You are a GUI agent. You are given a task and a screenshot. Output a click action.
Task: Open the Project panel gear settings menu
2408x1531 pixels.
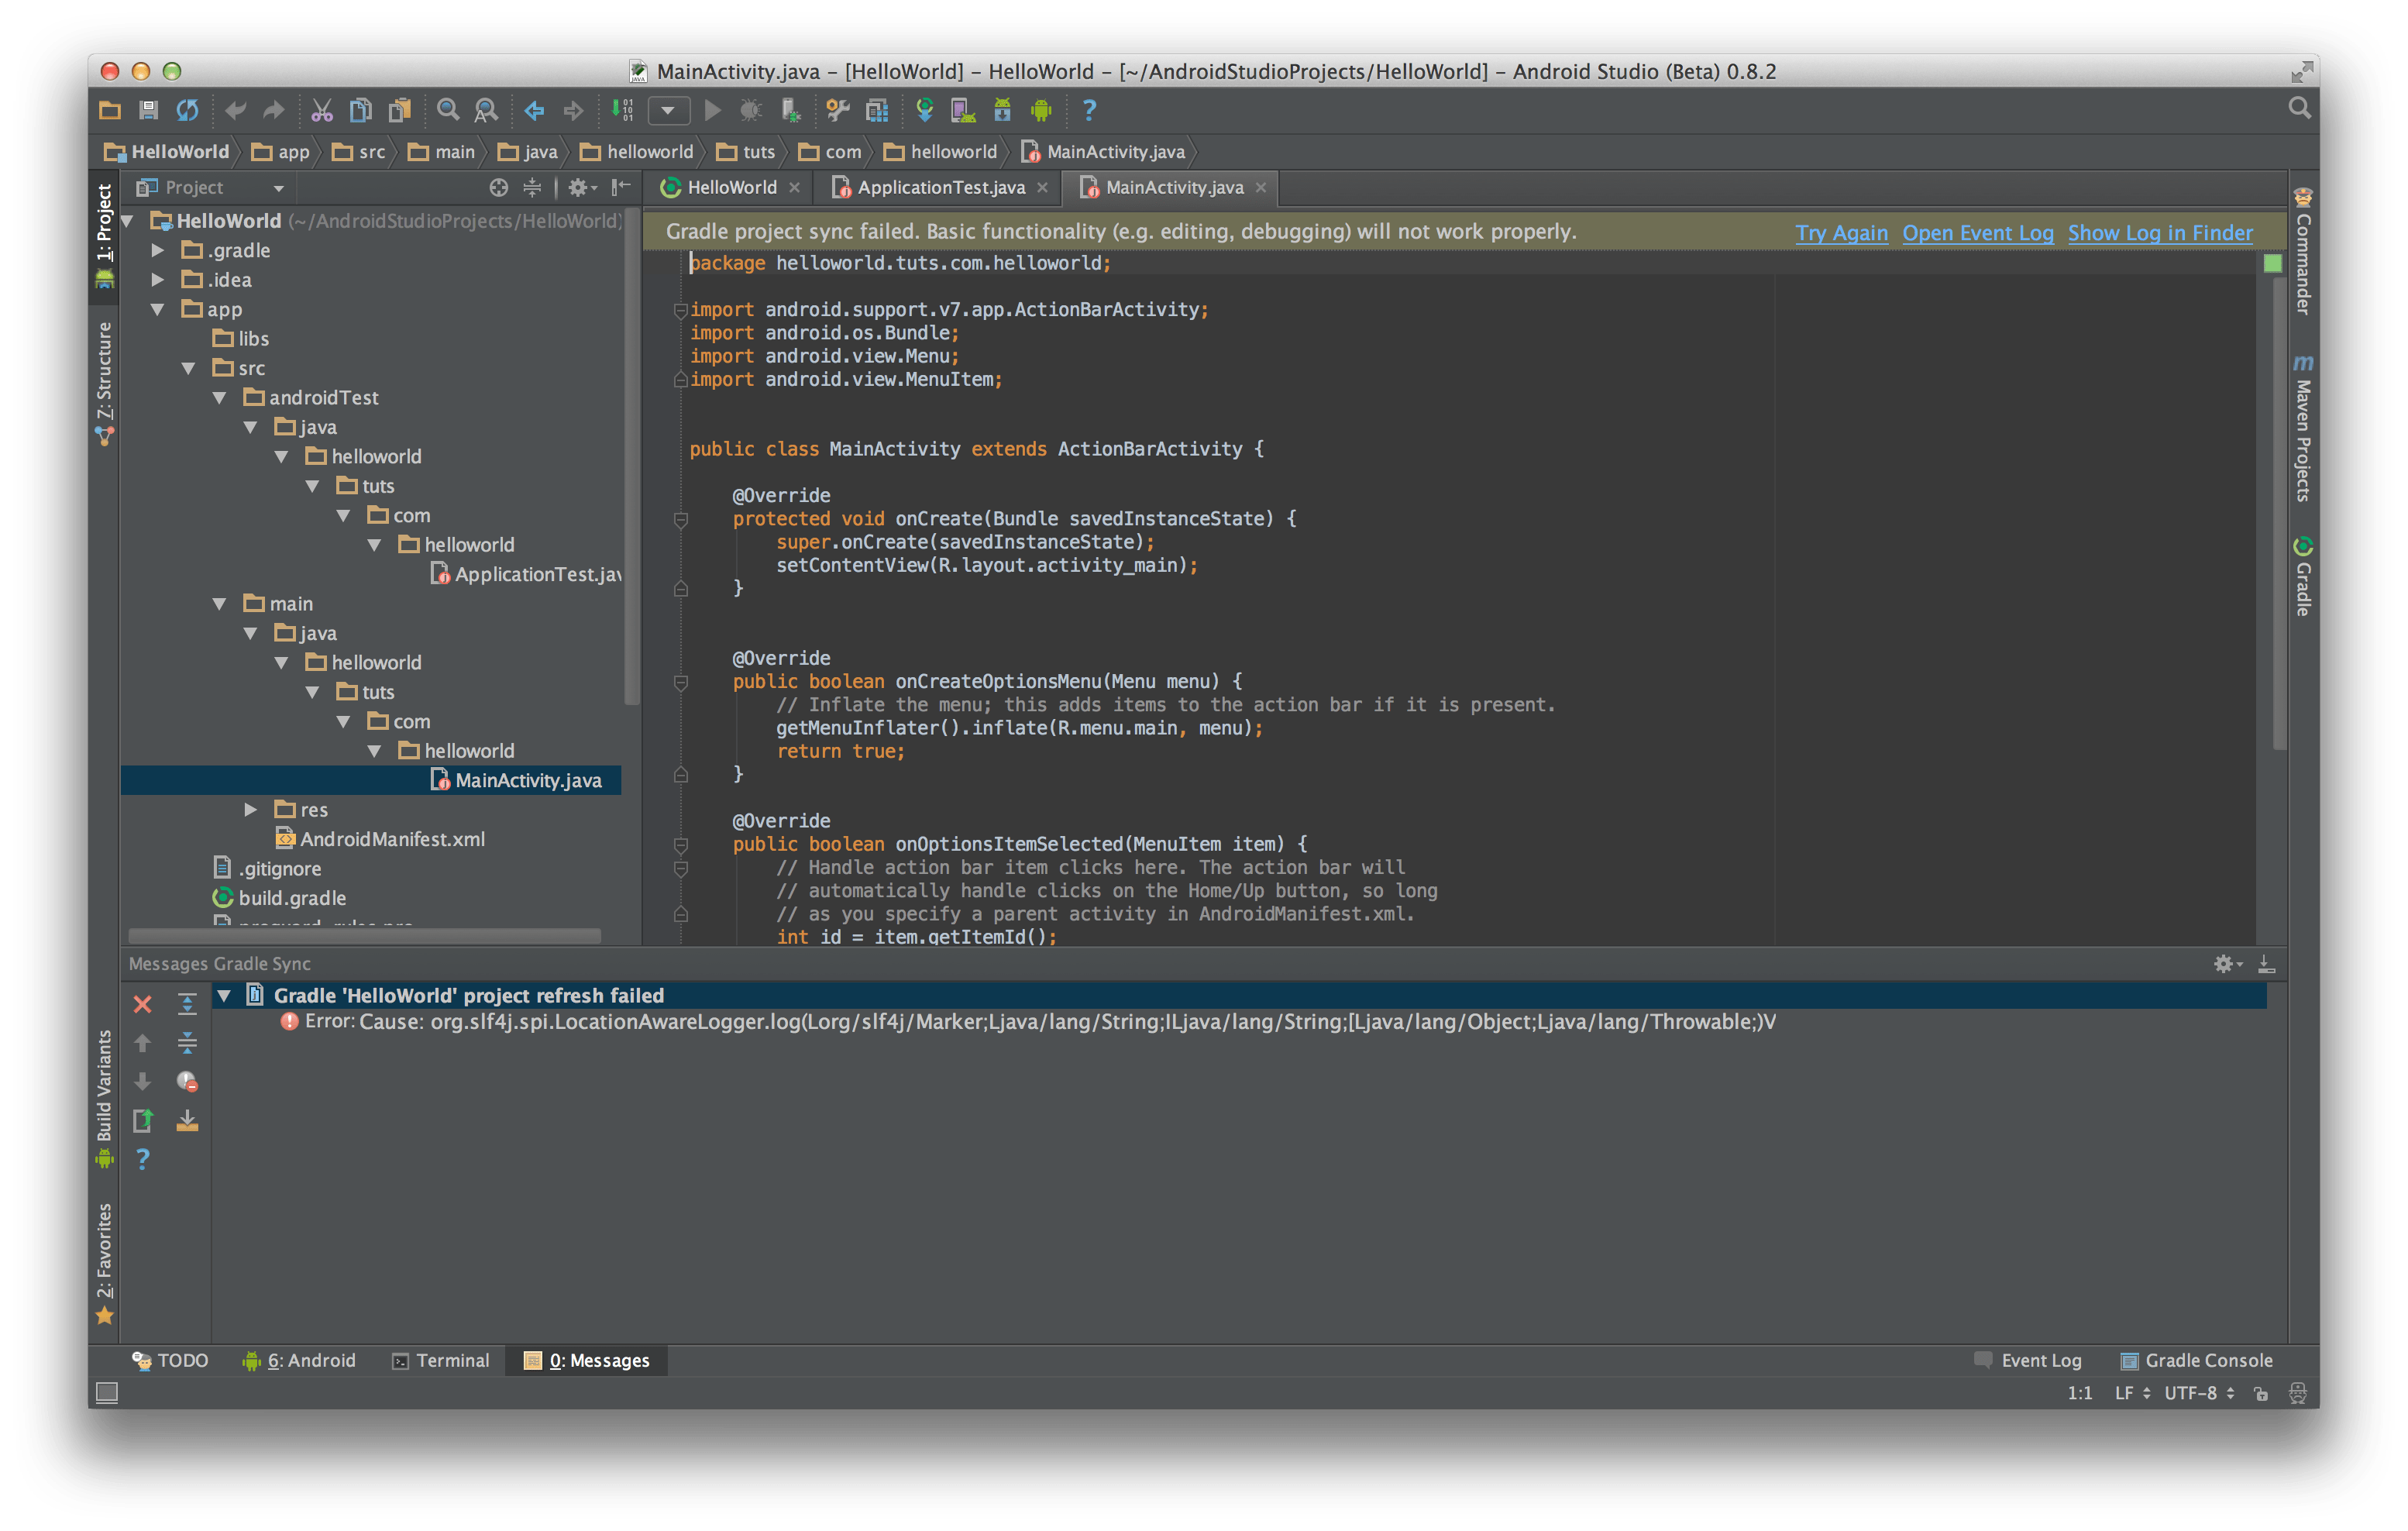click(581, 187)
